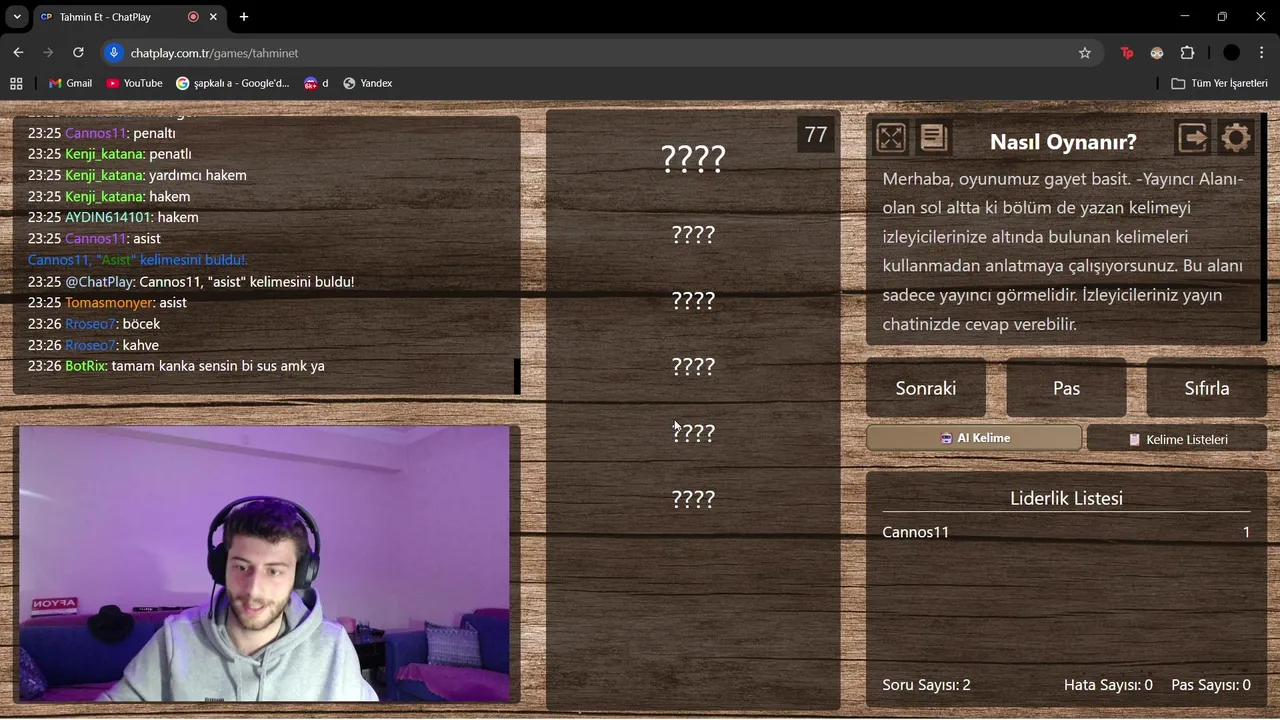Click the Liderlik Listesi heading
Image resolution: width=1280 pixels, height=720 pixels.
coord(1066,498)
